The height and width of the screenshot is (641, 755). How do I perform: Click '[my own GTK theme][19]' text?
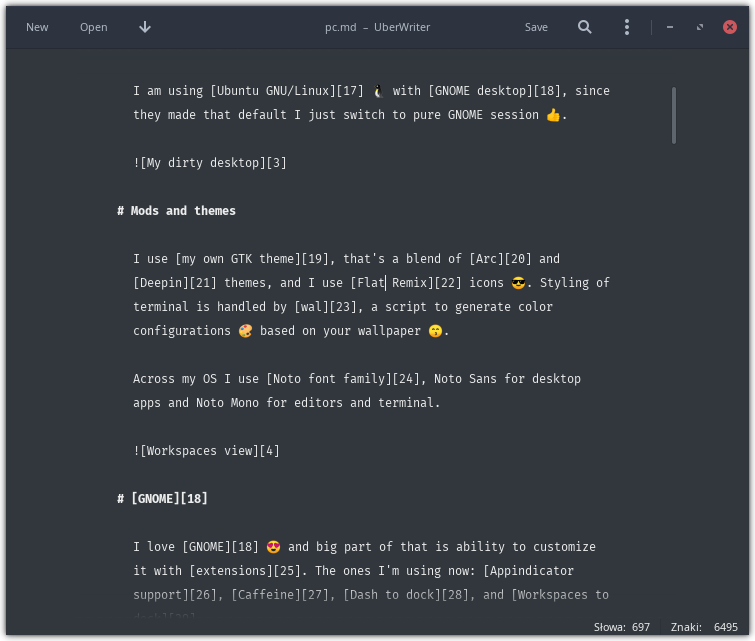click(252, 259)
